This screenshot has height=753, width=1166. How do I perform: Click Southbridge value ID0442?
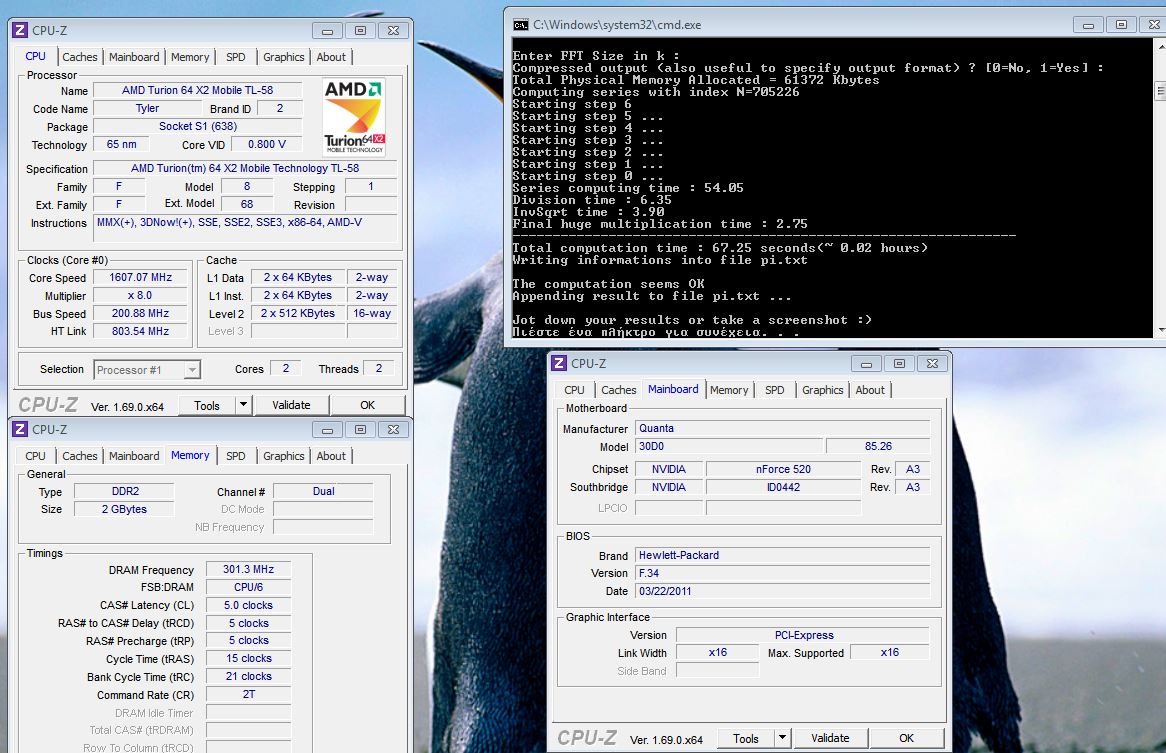pos(783,488)
